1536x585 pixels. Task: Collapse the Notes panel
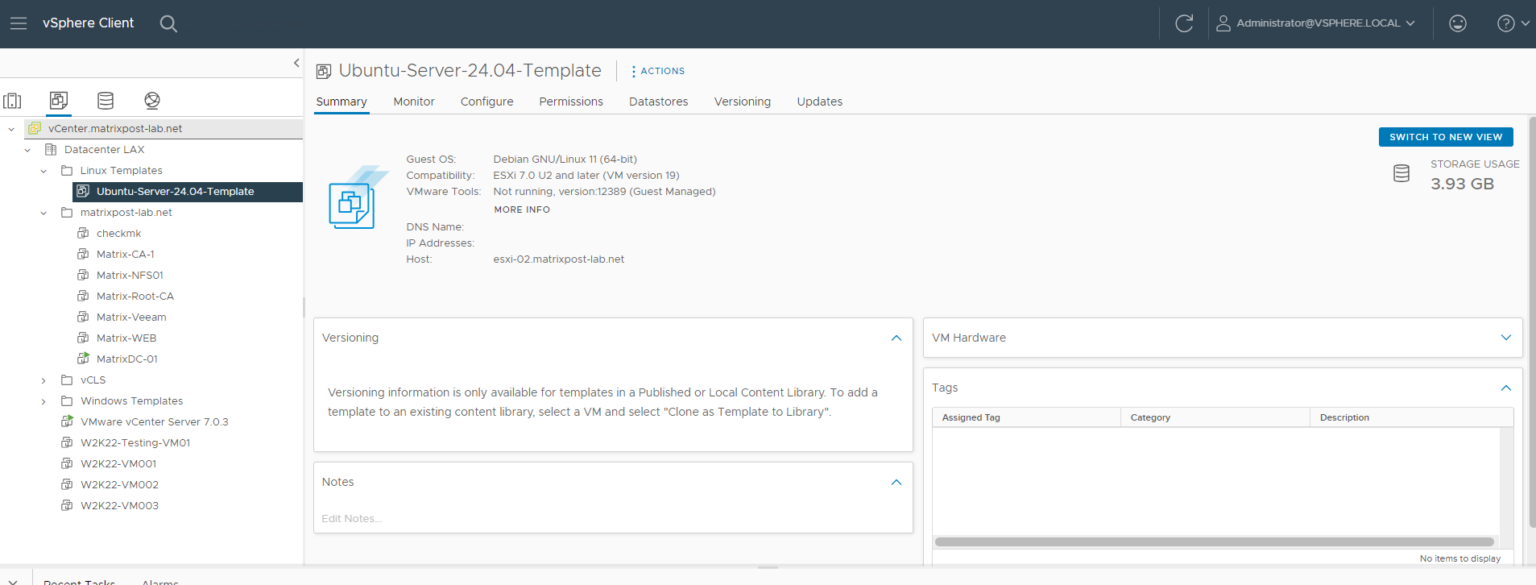pos(896,481)
